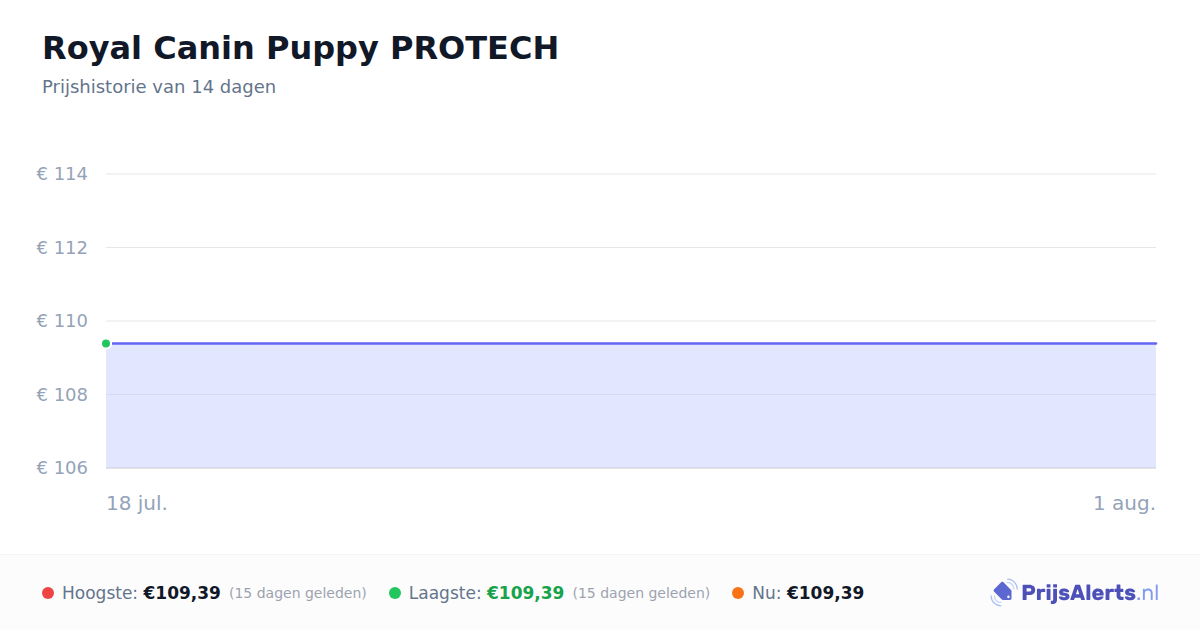Click the shaded blue area under price line
Viewport: 1200px width, 630px height.
(x=631, y=406)
